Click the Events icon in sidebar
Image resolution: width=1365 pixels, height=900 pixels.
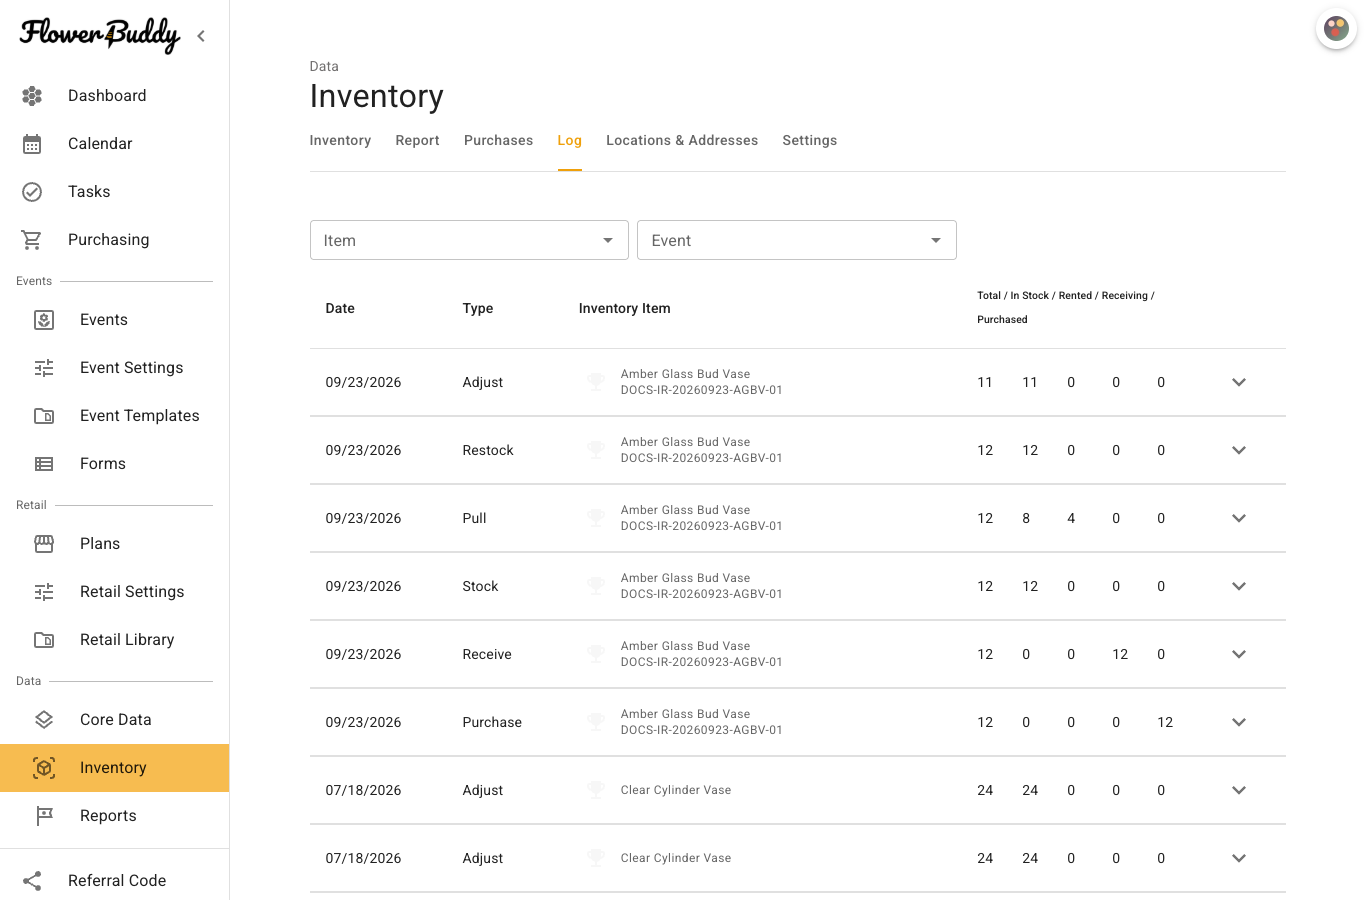pyautogui.click(x=44, y=320)
